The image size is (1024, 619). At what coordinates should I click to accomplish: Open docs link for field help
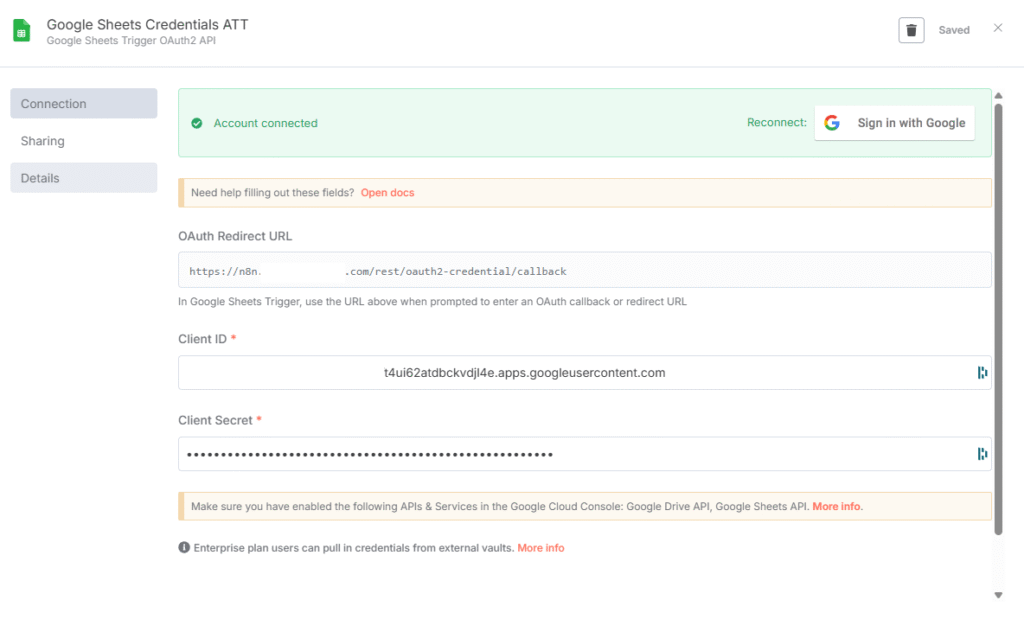pyautogui.click(x=387, y=192)
